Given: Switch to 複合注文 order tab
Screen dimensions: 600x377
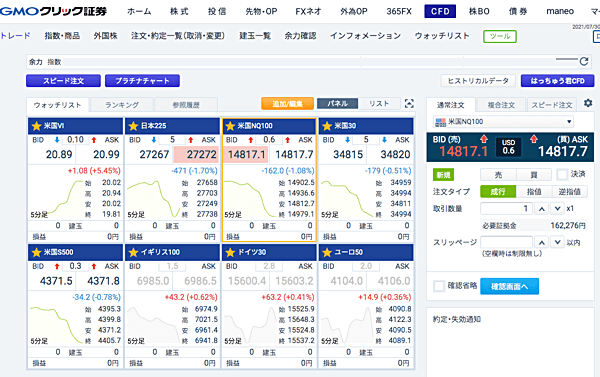Looking at the screenshot, I should point(501,105).
